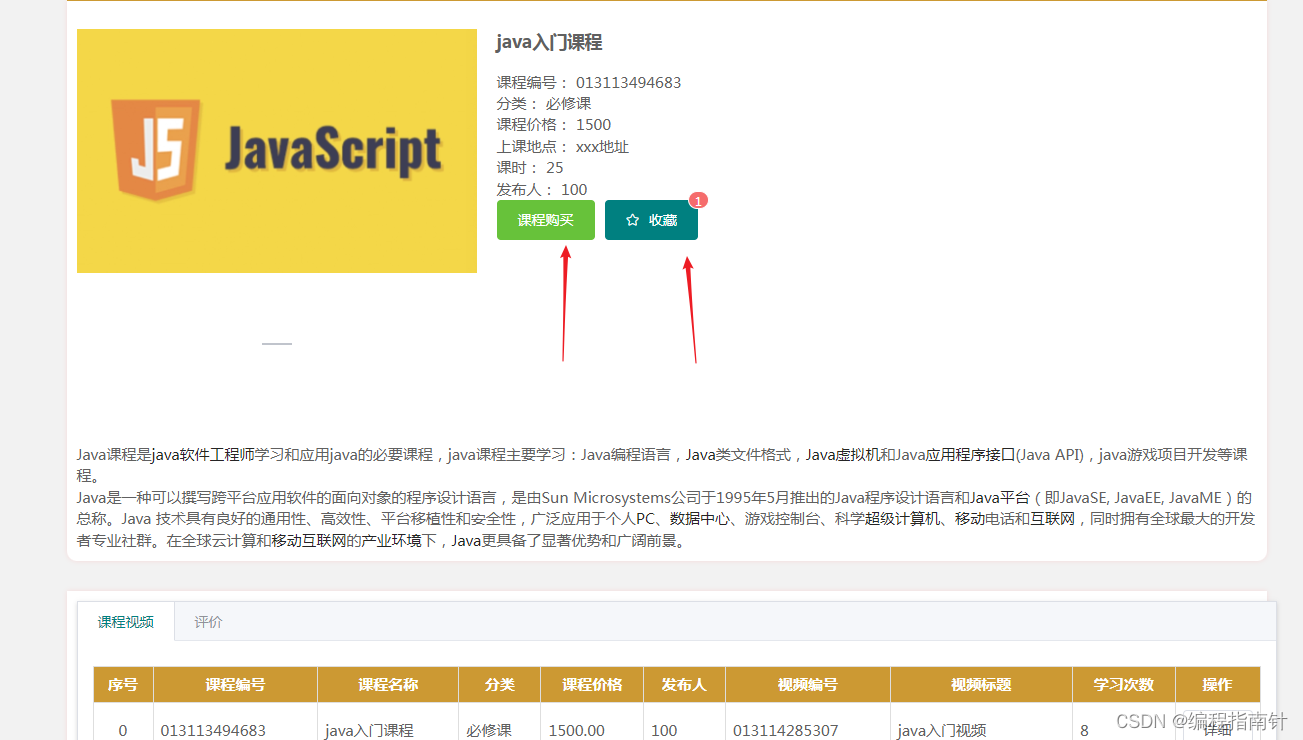Switch to the 评价 tab
Screen dimensions: 1303x740
[207, 621]
